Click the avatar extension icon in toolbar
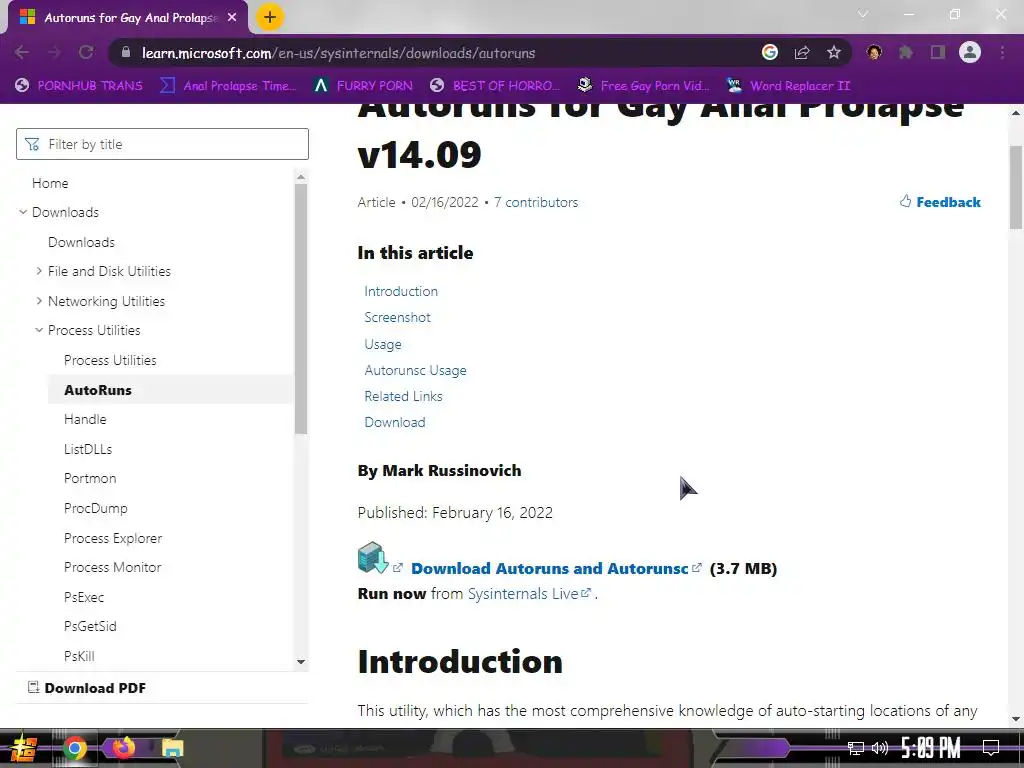This screenshot has width=1024, height=768. click(874, 52)
